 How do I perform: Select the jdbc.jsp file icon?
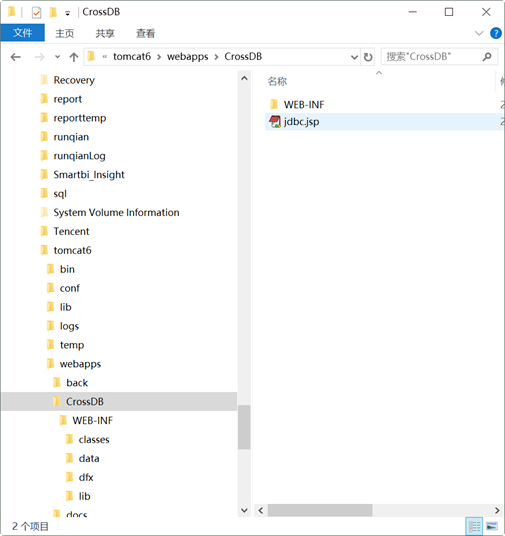click(x=275, y=122)
